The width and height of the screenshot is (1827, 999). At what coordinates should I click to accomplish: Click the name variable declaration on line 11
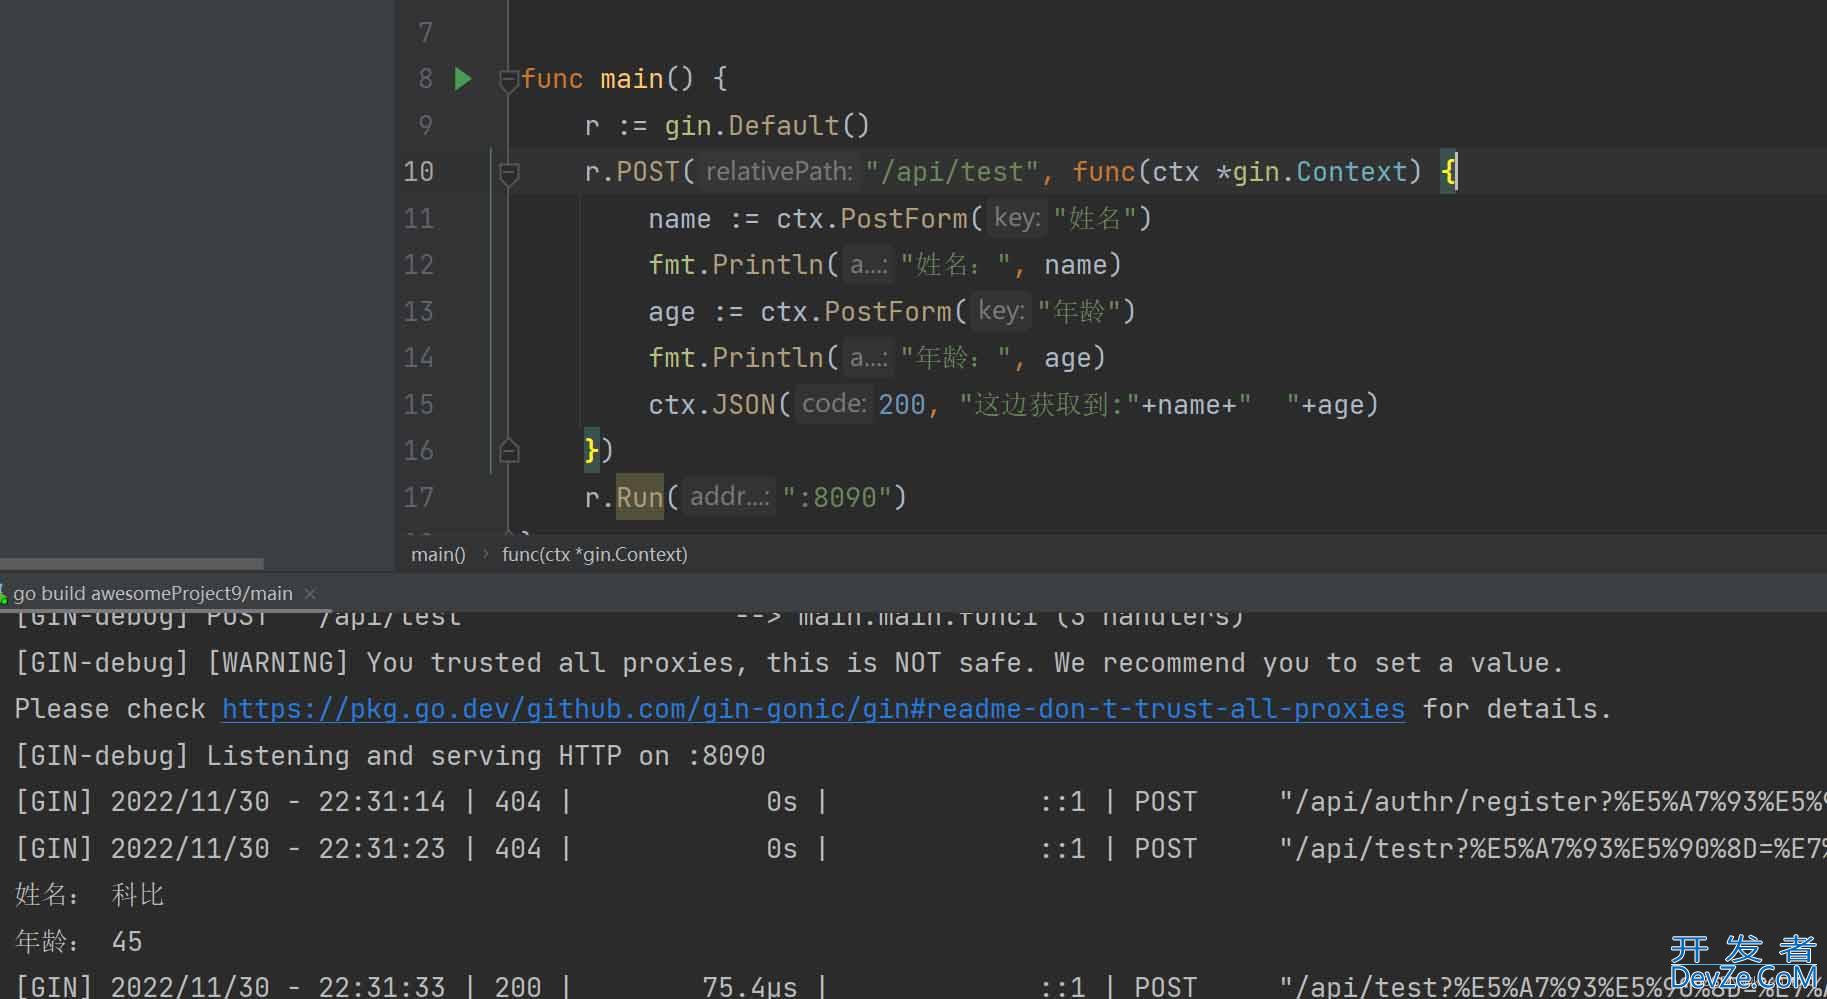(680, 219)
